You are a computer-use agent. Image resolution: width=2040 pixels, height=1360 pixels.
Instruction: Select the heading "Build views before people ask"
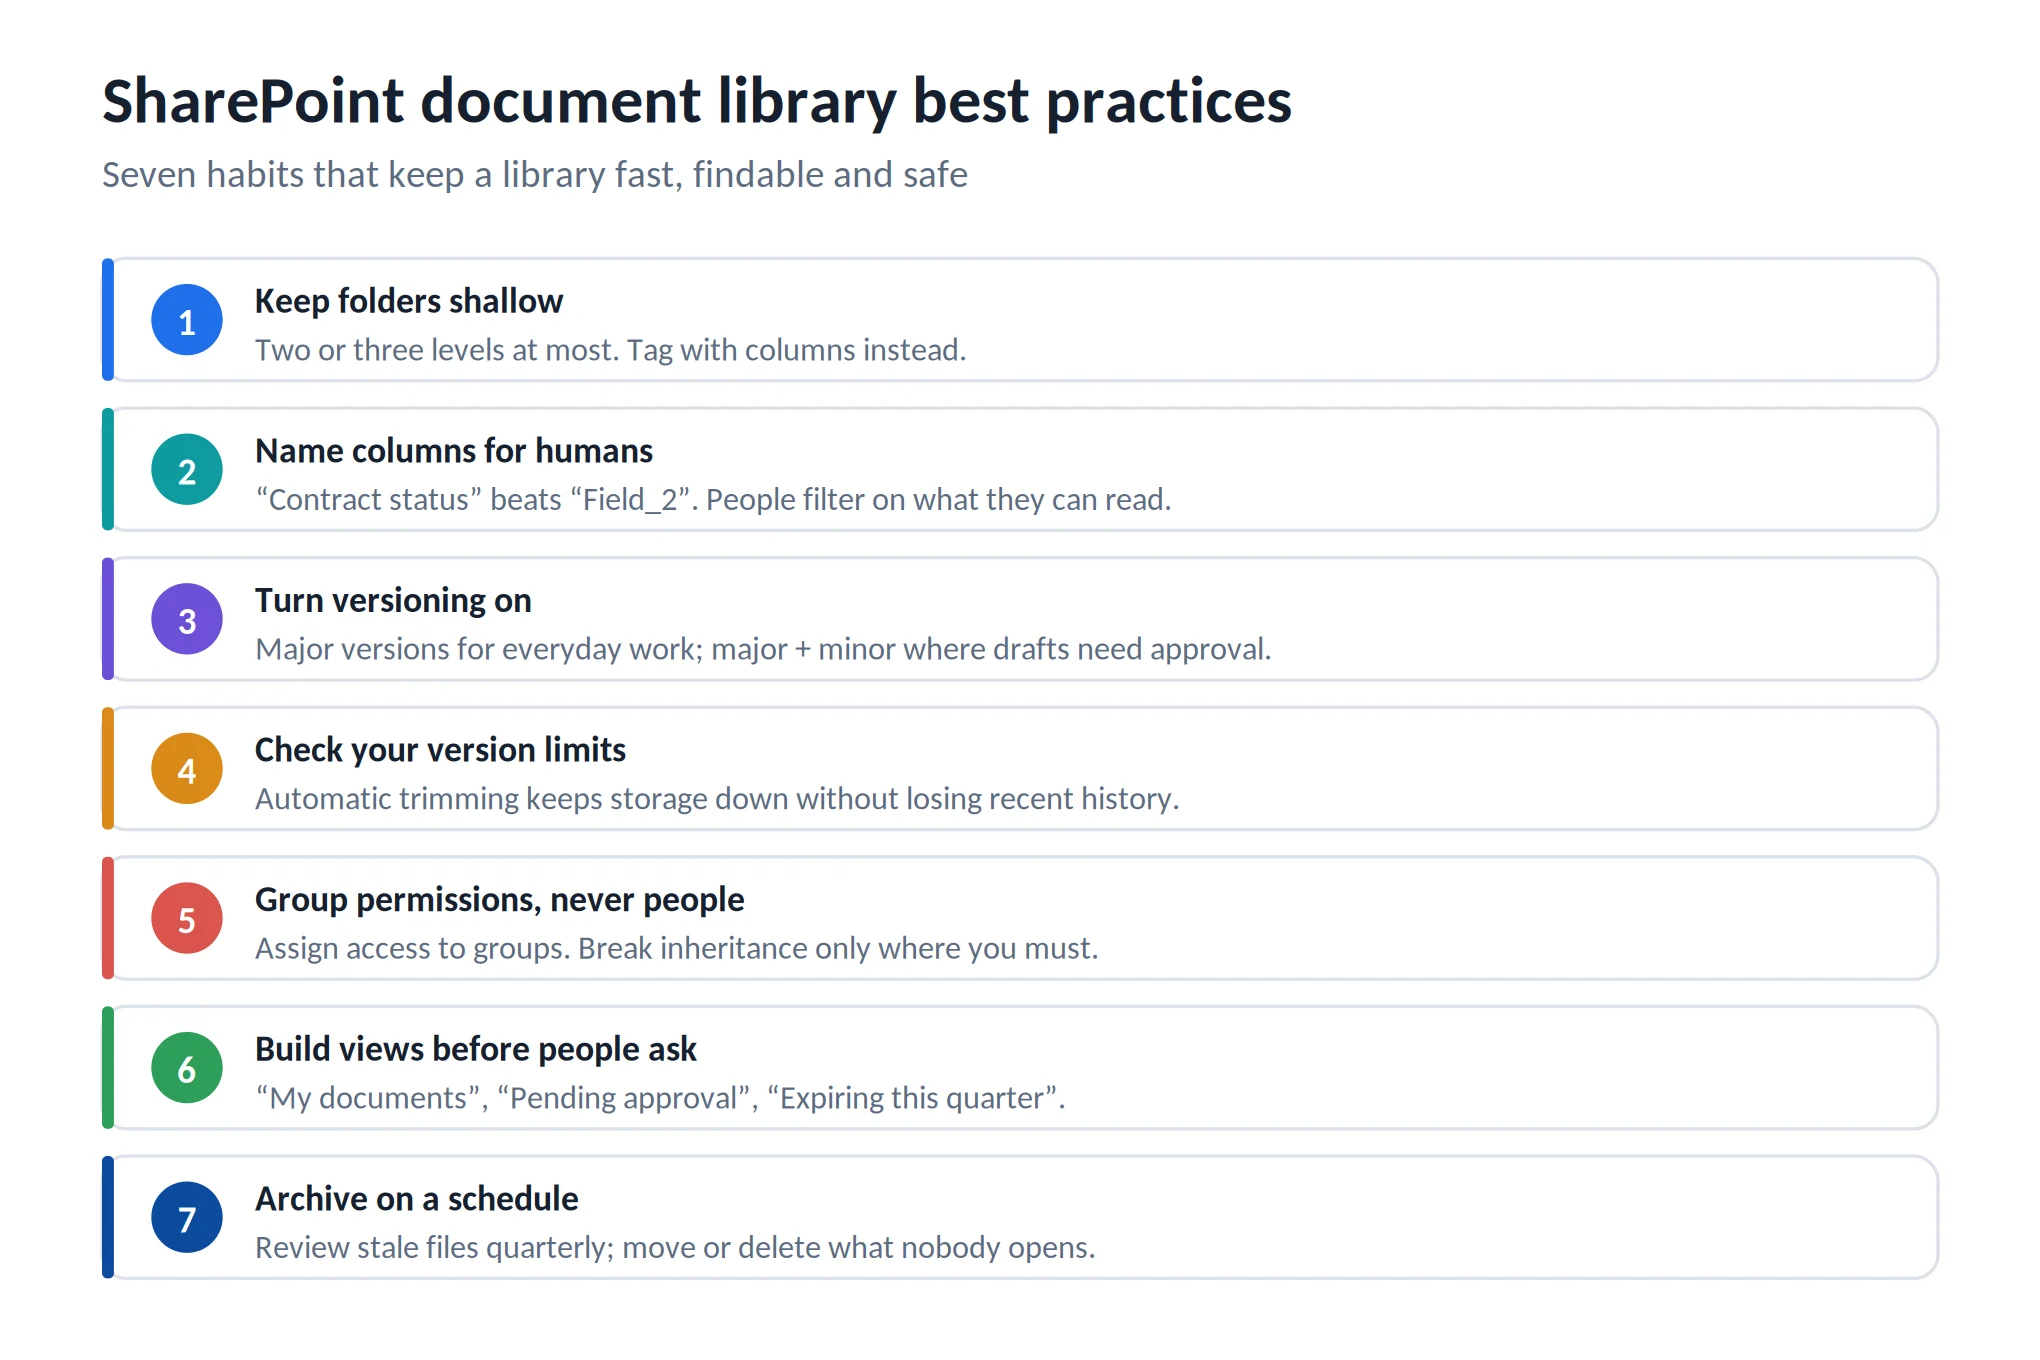[476, 1049]
